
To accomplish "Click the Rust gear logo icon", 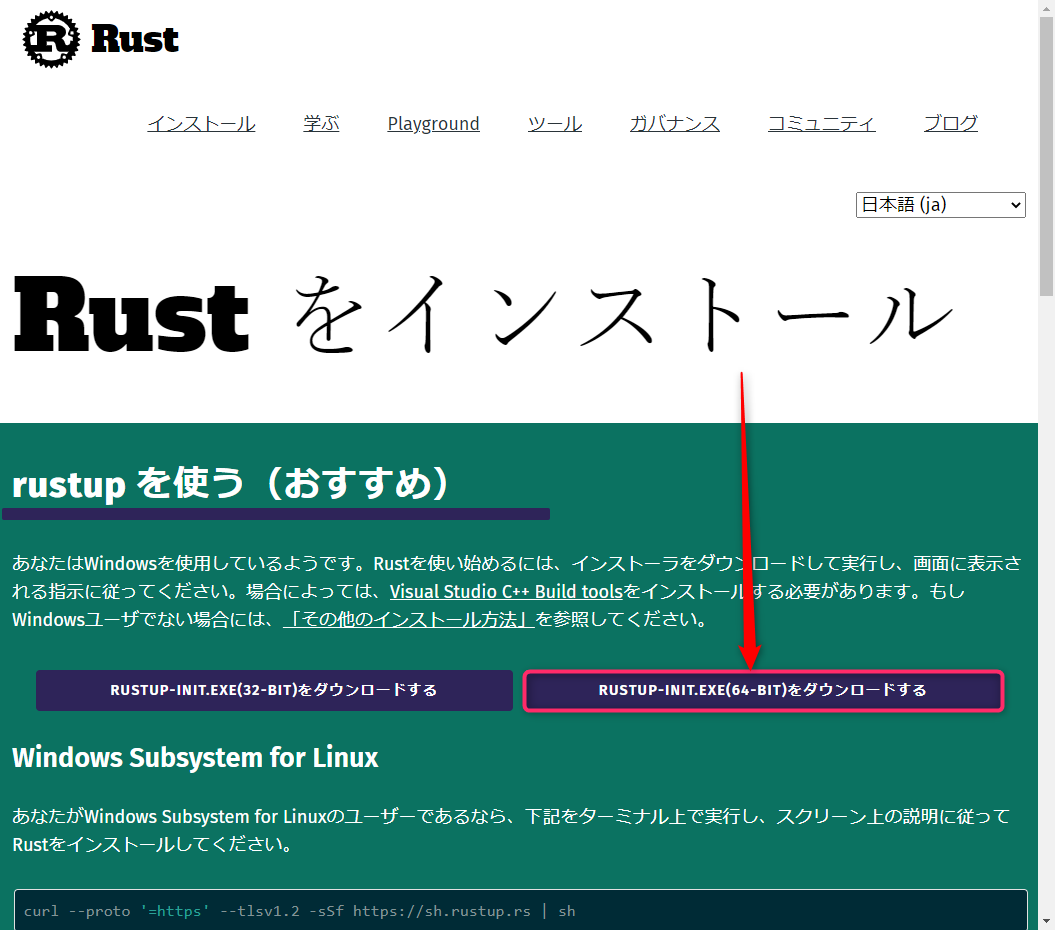I will tap(50, 39).
